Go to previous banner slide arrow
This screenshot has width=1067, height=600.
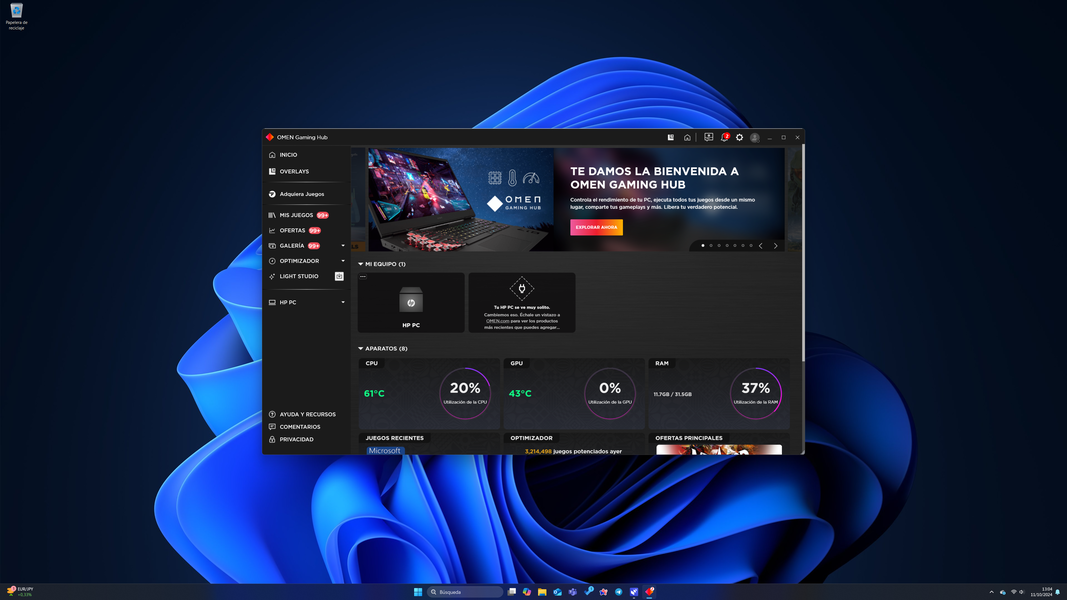pos(761,246)
